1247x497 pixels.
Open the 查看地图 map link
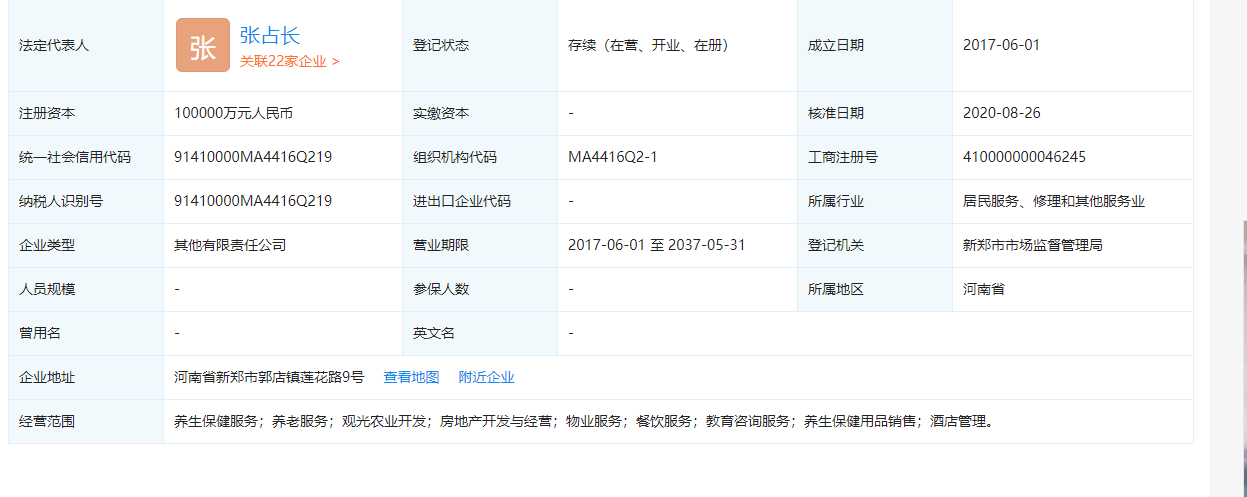[411, 377]
